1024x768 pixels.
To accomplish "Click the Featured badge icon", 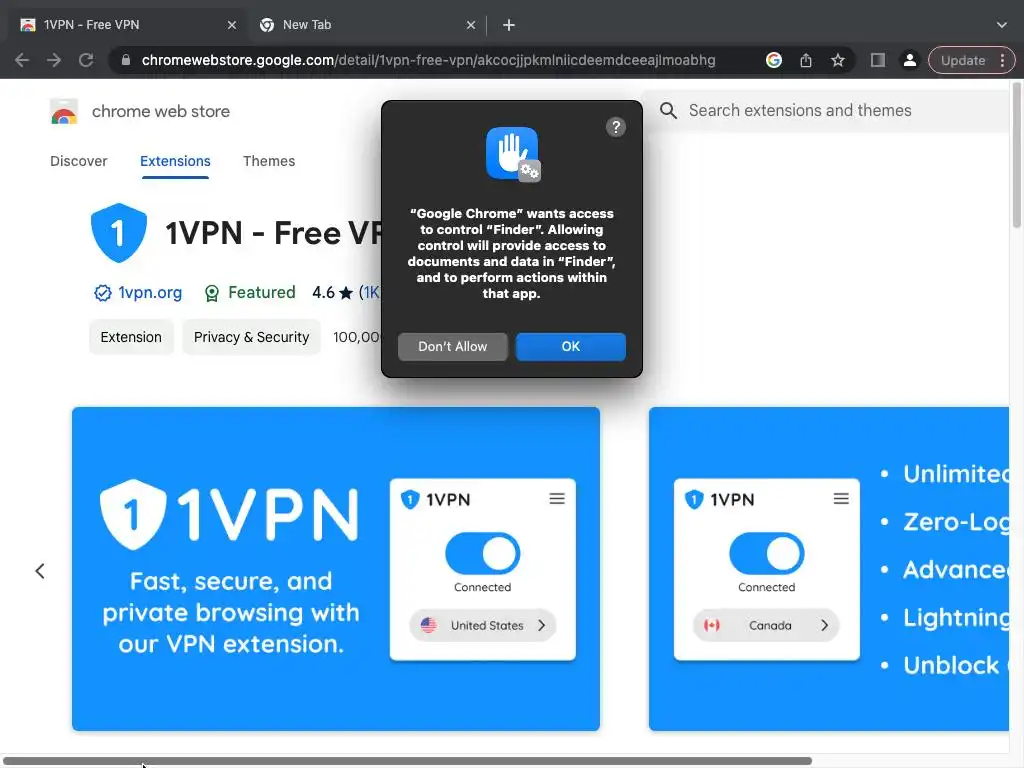I will [x=212, y=293].
